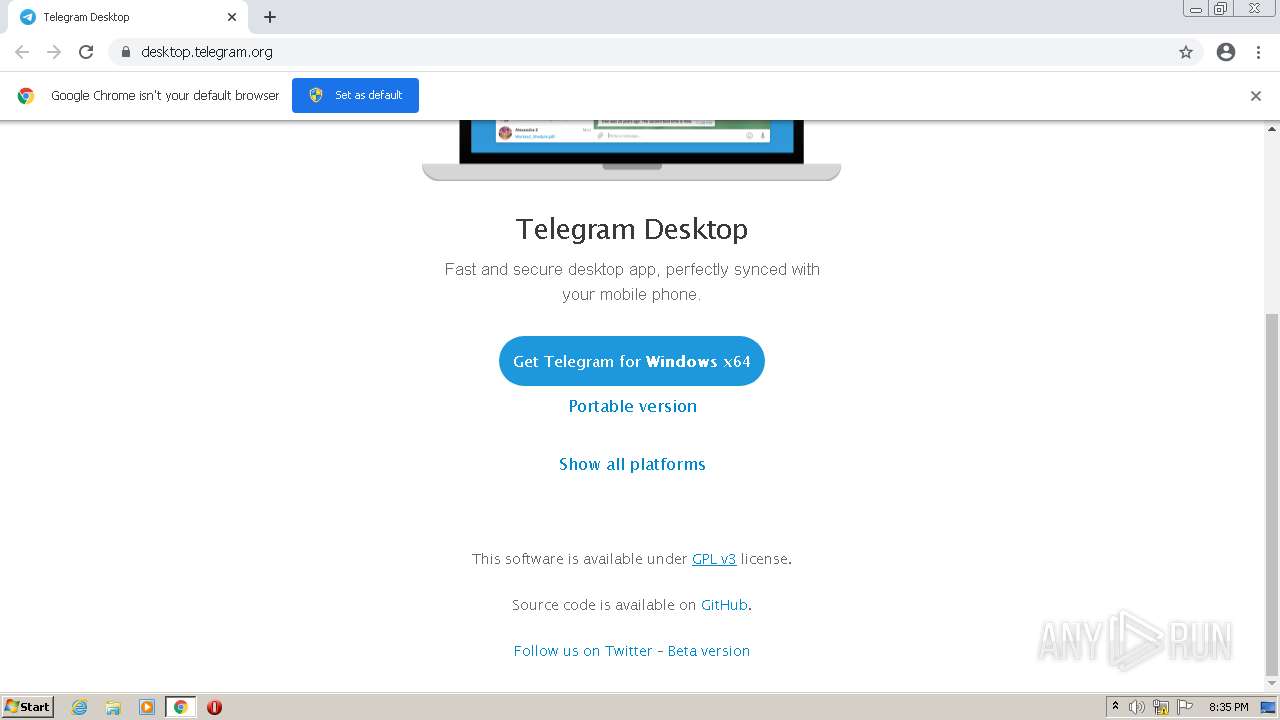The width and height of the screenshot is (1280, 720).
Task: Close the Telegram Desktop tab
Action: (232, 17)
